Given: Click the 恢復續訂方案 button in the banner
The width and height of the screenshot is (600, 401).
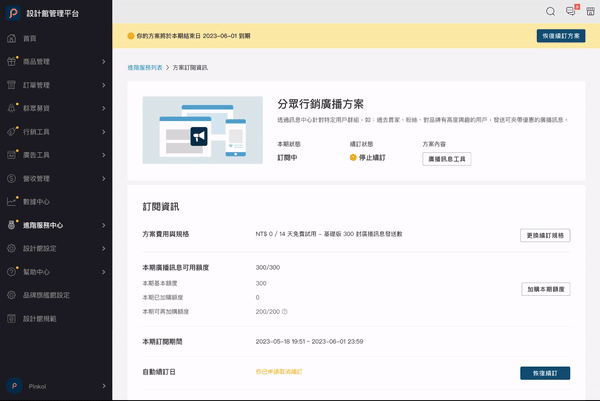Looking at the screenshot, I should [561, 36].
